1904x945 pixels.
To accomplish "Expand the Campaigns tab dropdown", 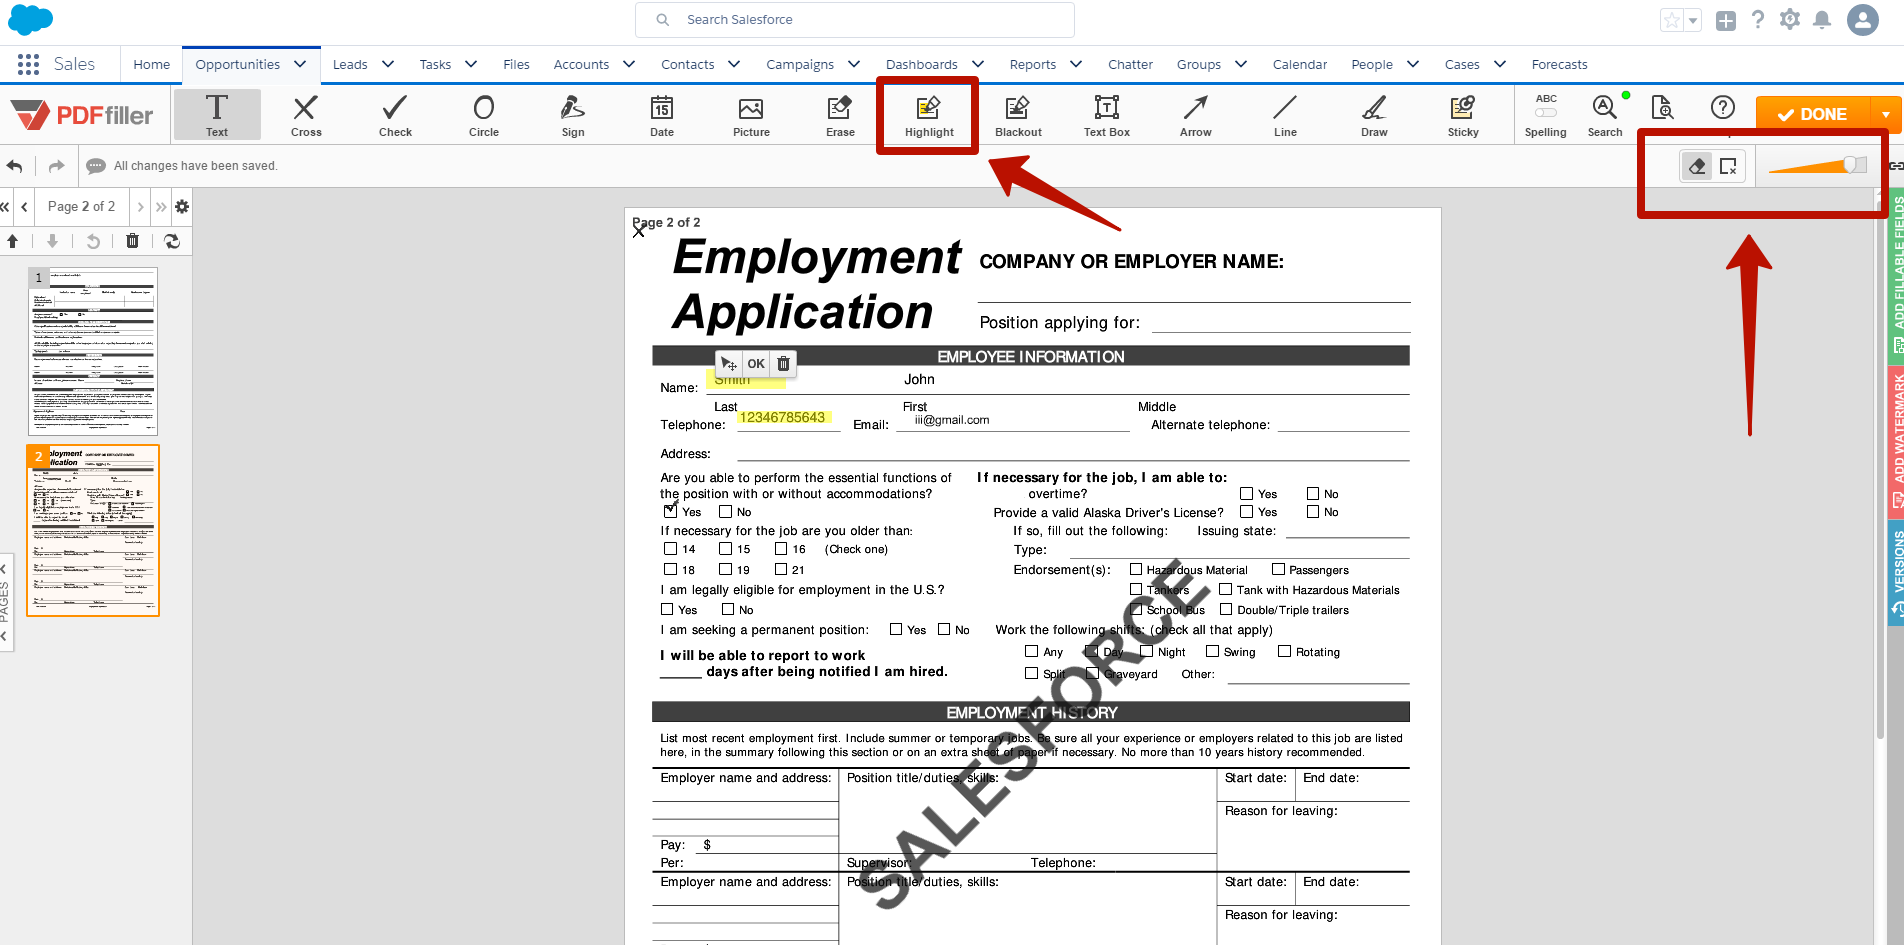I will pyautogui.click(x=854, y=64).
